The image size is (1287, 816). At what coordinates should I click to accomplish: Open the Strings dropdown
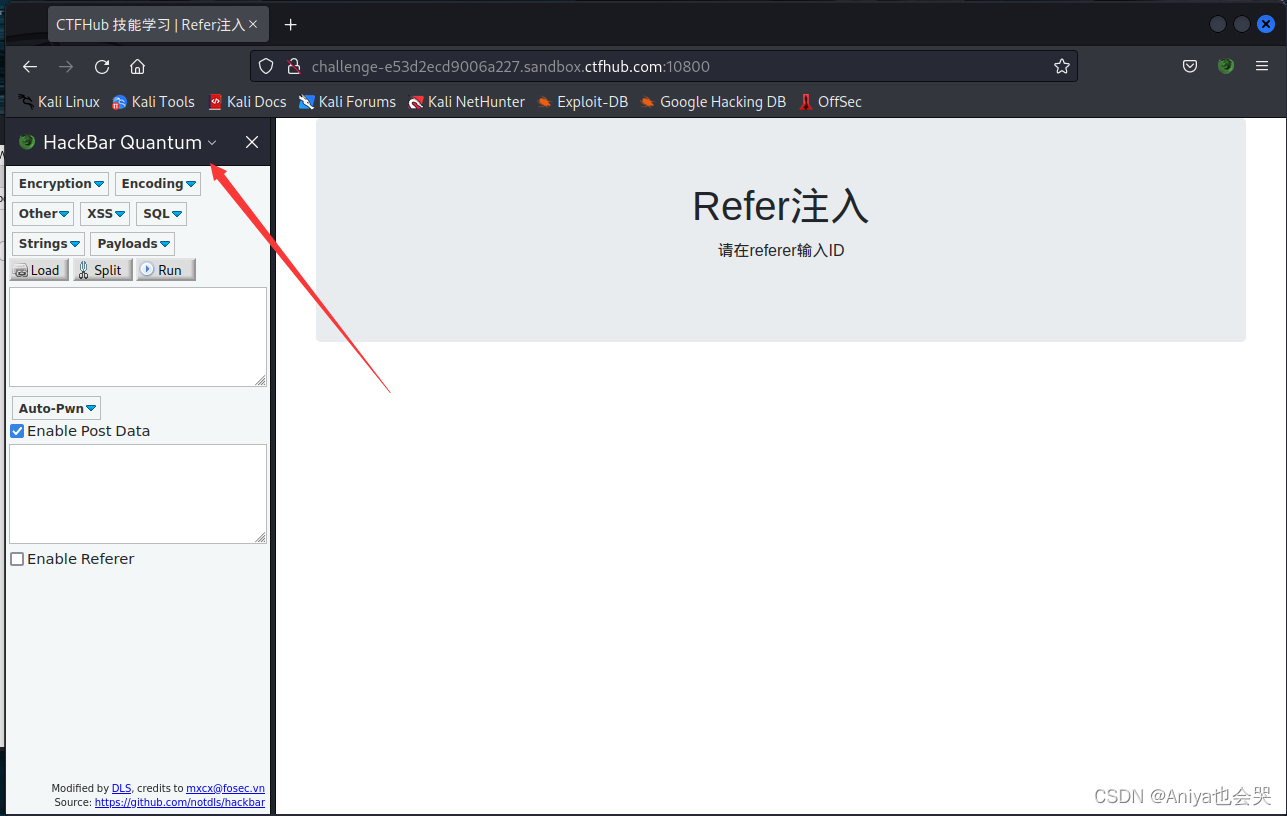(48, 244)
